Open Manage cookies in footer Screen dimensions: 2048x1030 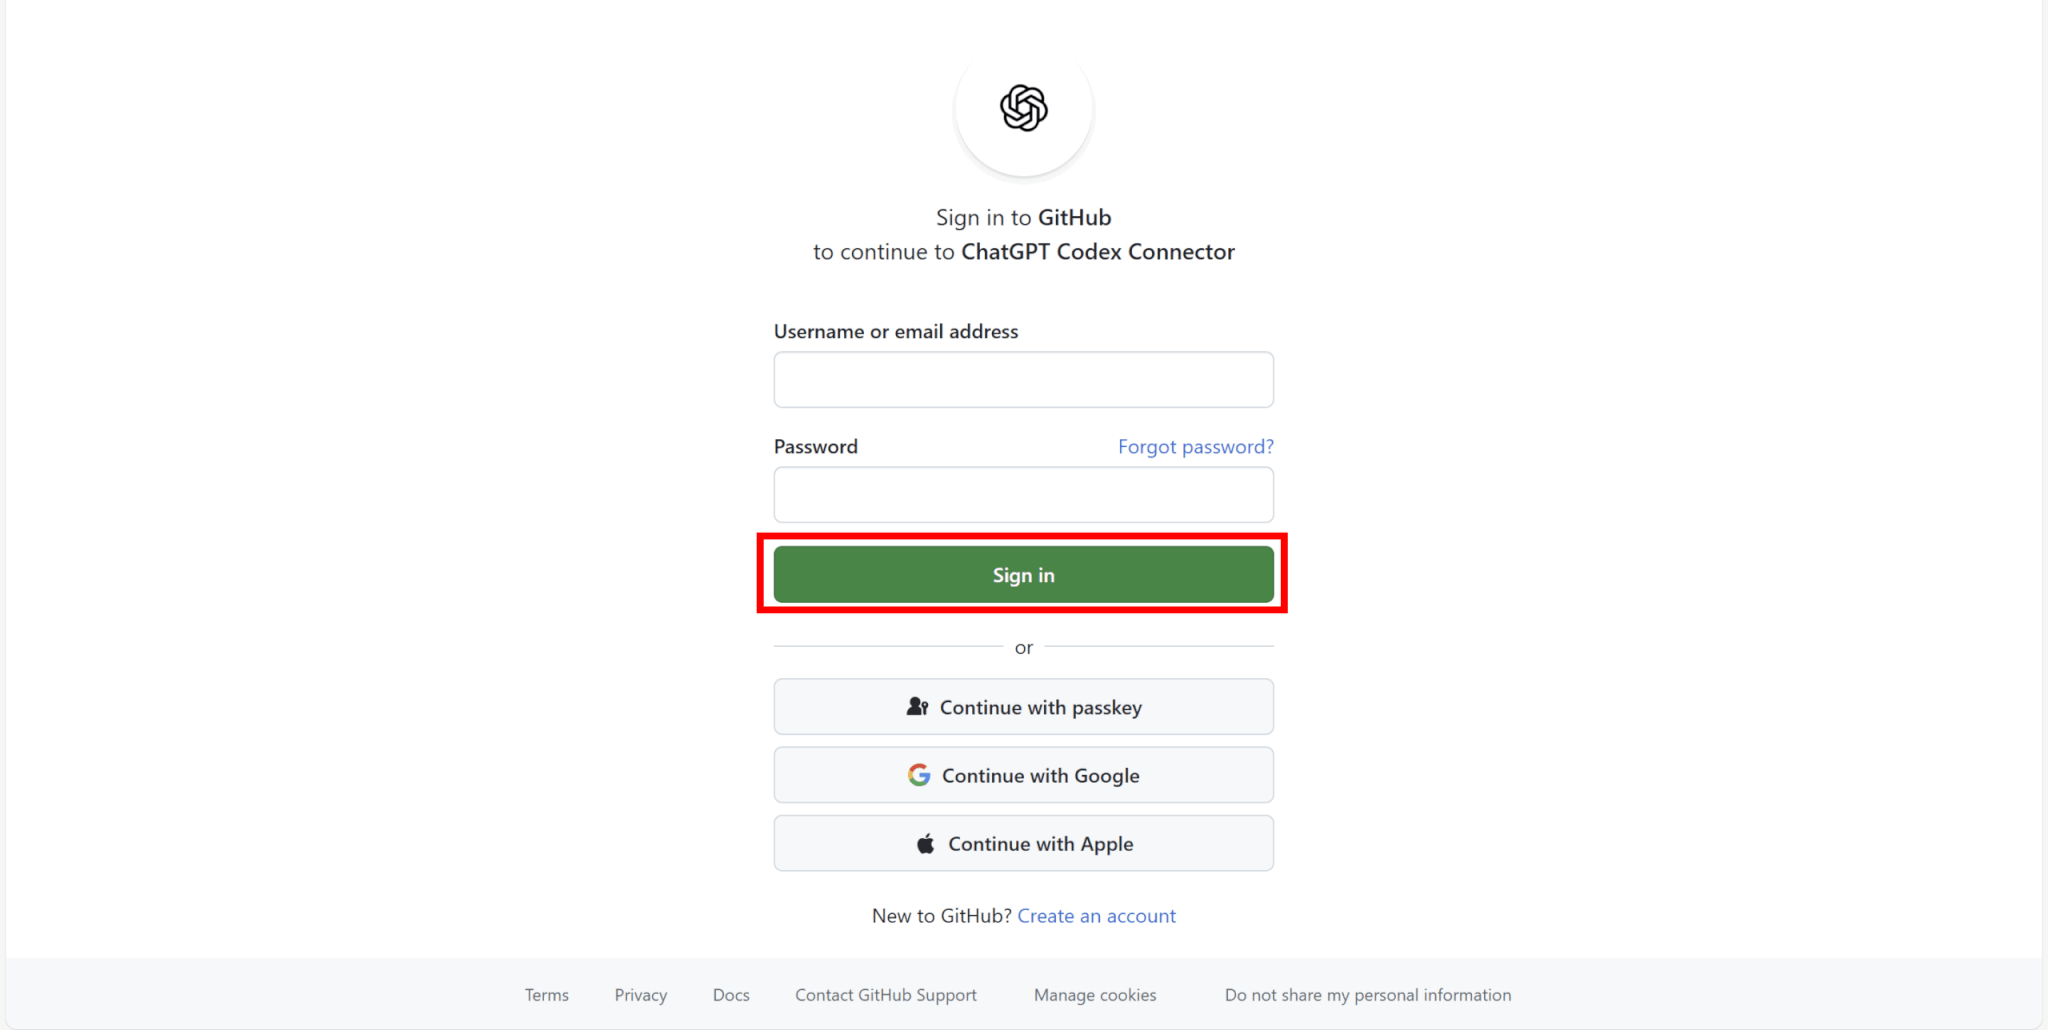click(x=1095, y=995)
